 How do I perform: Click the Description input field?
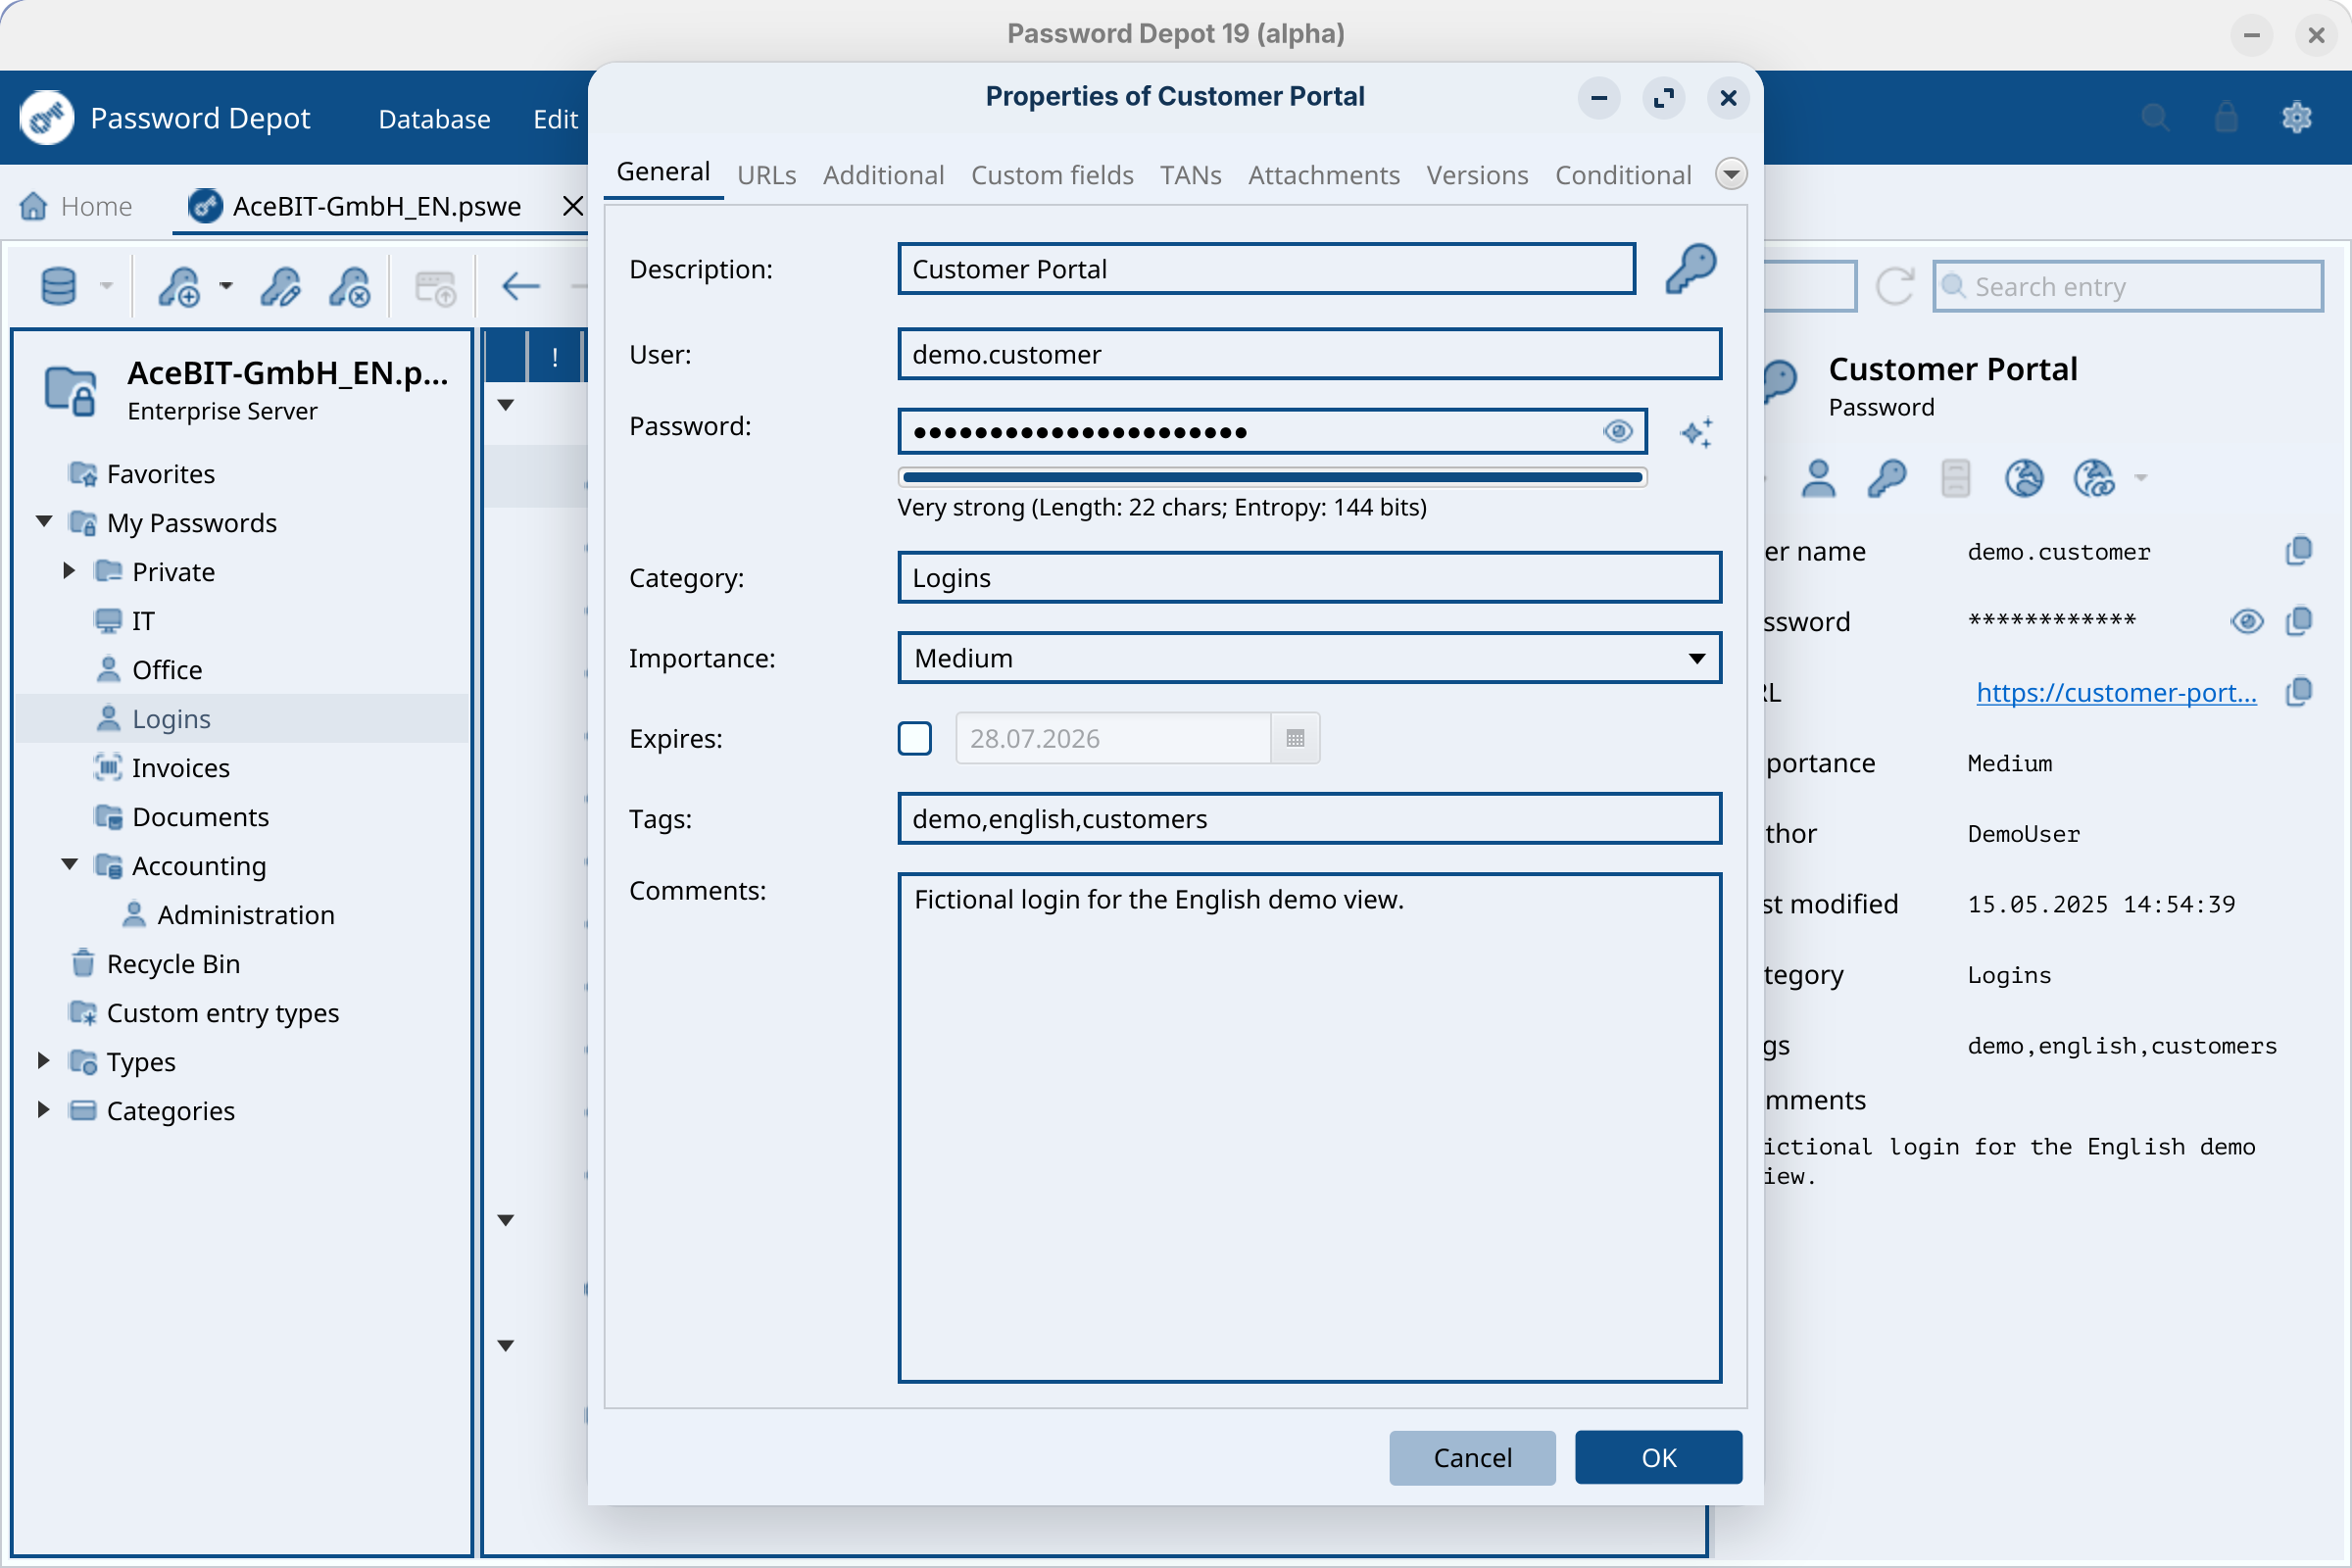[1266, 268]
